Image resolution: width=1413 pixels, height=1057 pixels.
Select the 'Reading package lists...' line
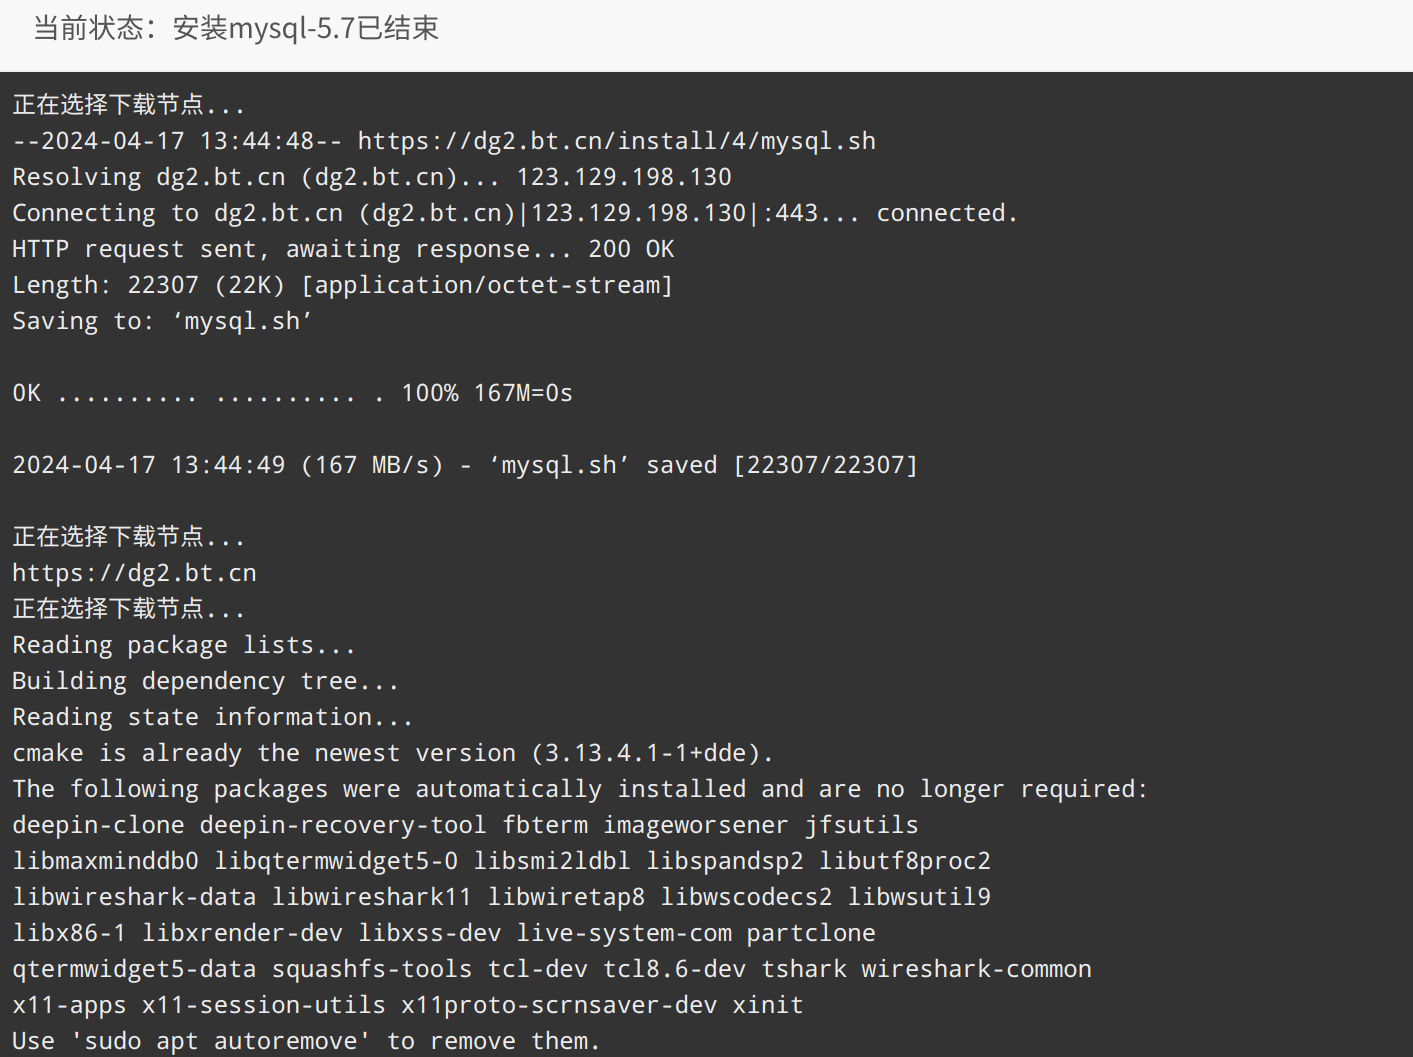184,645
